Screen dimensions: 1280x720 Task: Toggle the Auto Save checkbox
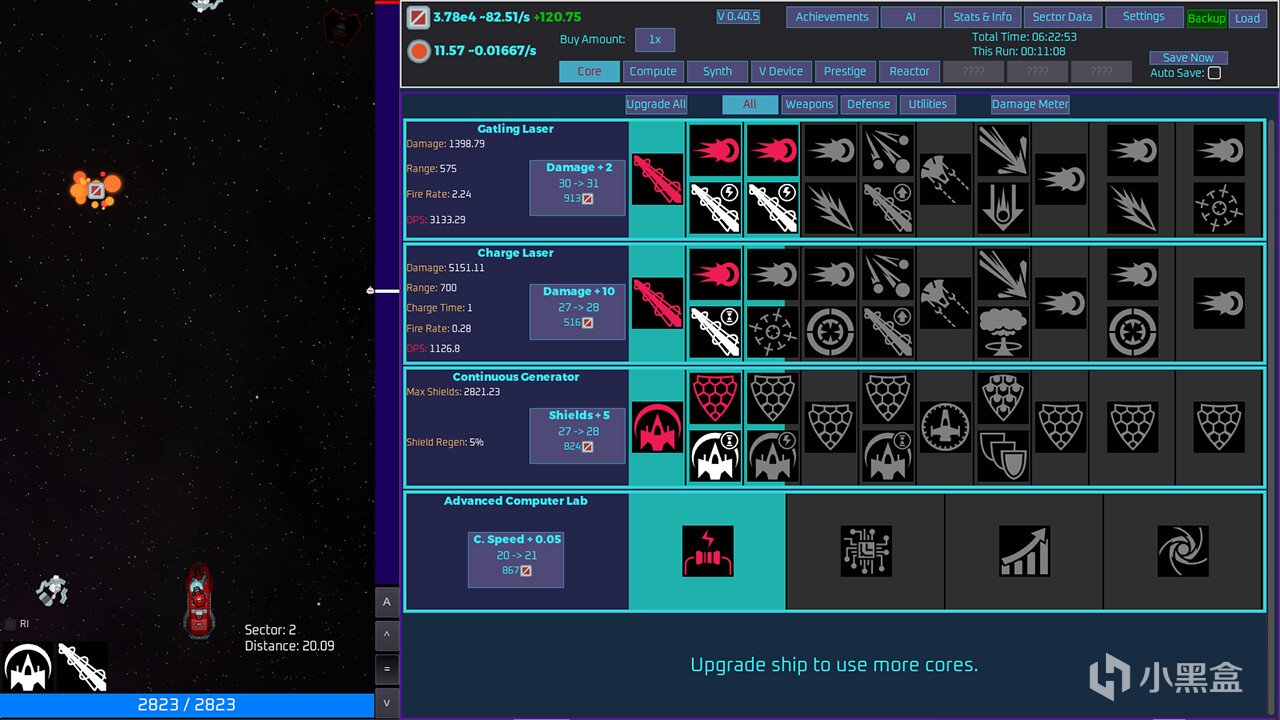pyautogui.click(x=1214, y=73)
